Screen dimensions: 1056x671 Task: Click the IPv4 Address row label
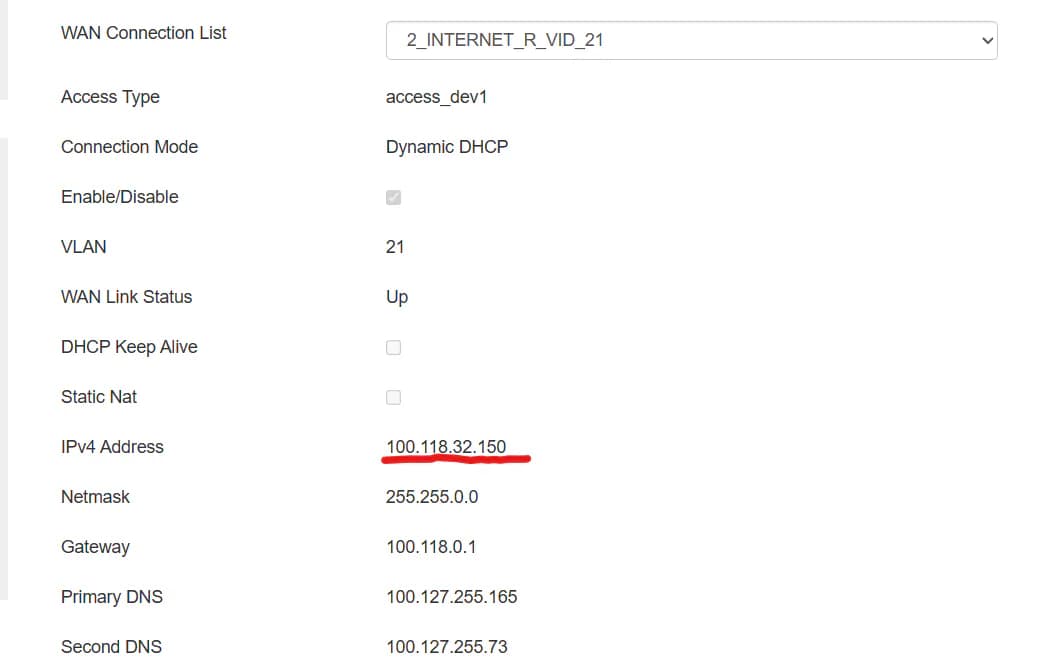tap(112, 447)
